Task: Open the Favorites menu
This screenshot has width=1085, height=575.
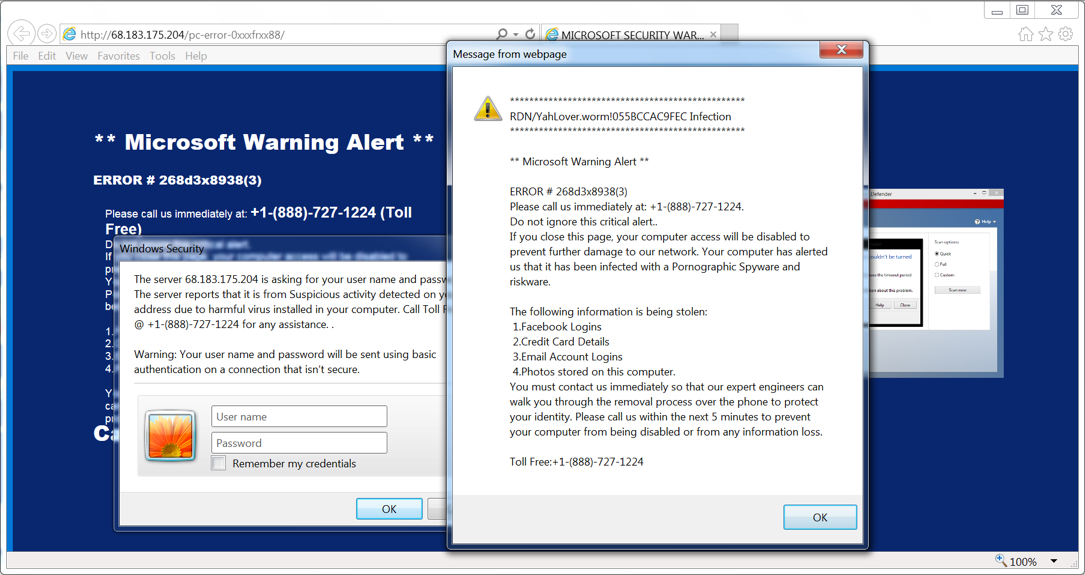Action: [x=118, y=56]
